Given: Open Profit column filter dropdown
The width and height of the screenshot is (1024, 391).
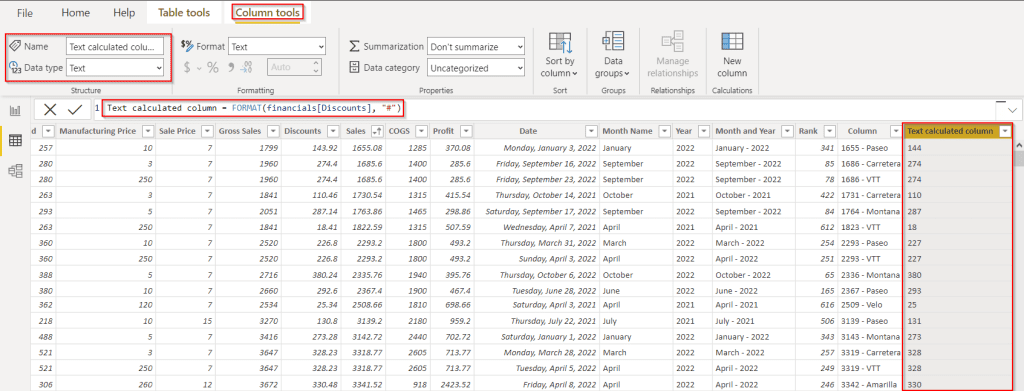Looking at the screenshot, I should pos(466,131).
